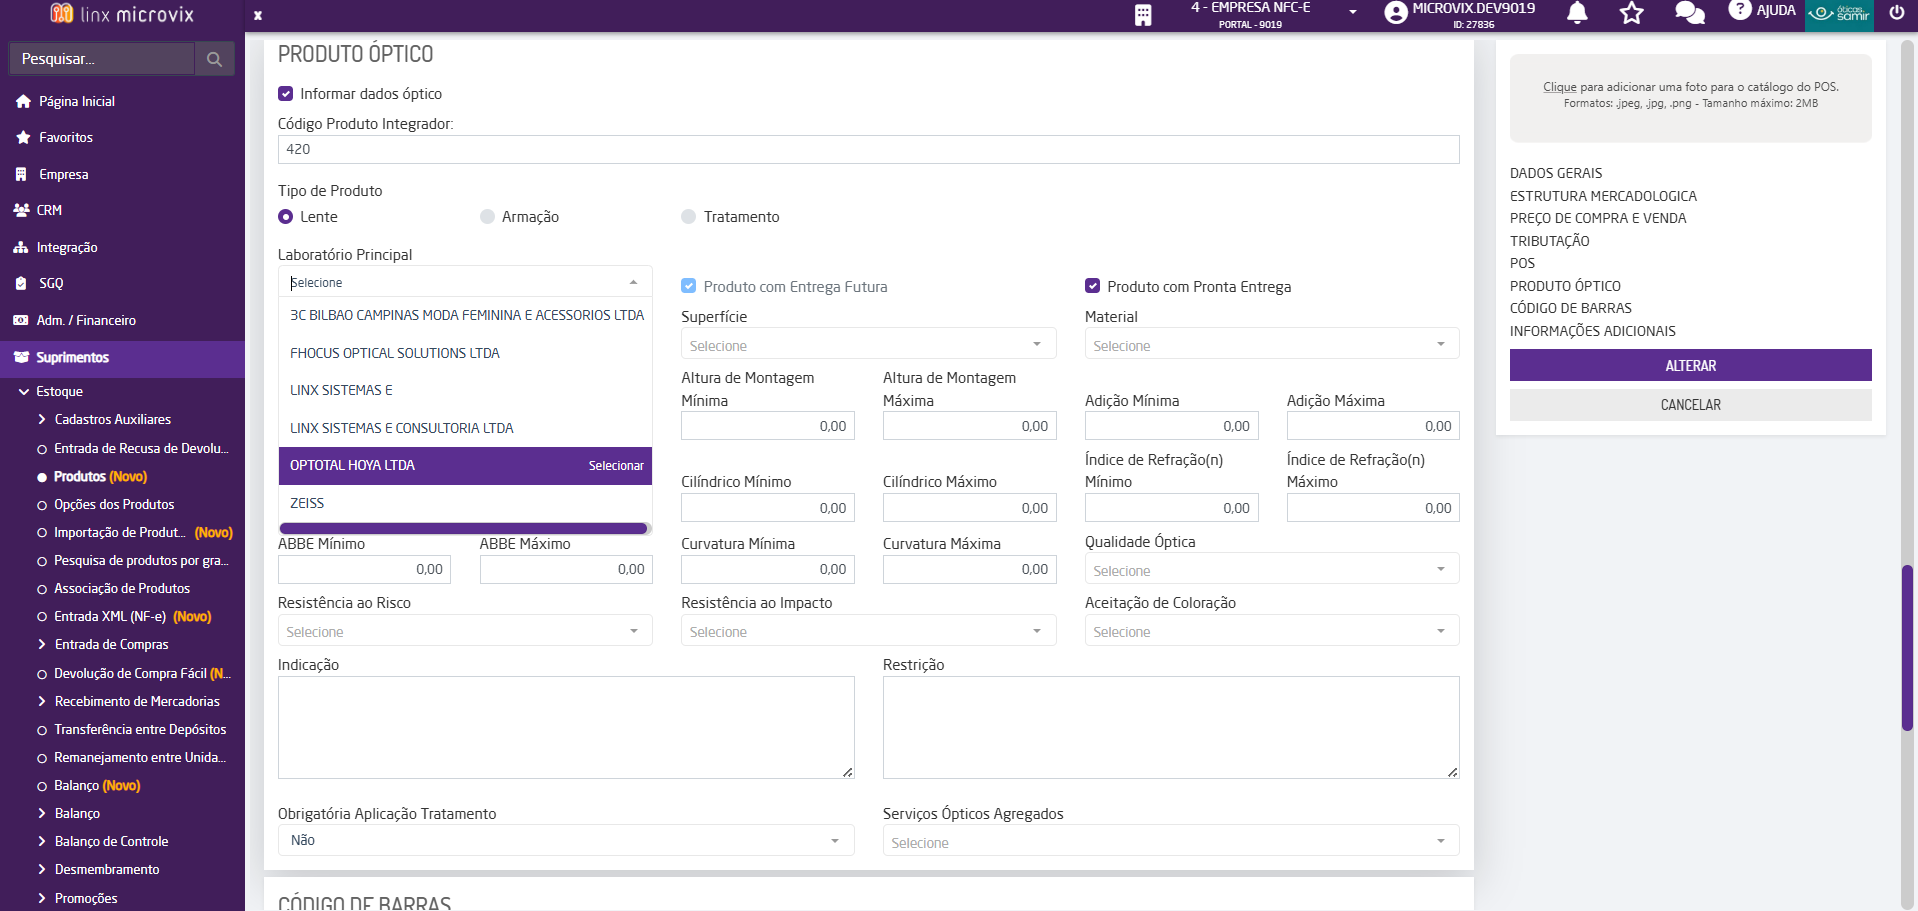Open Suprimentos sidebar menu
The width and height of the screenshot is (1918, 911).
pyautogui.click(x=72, y=358)
